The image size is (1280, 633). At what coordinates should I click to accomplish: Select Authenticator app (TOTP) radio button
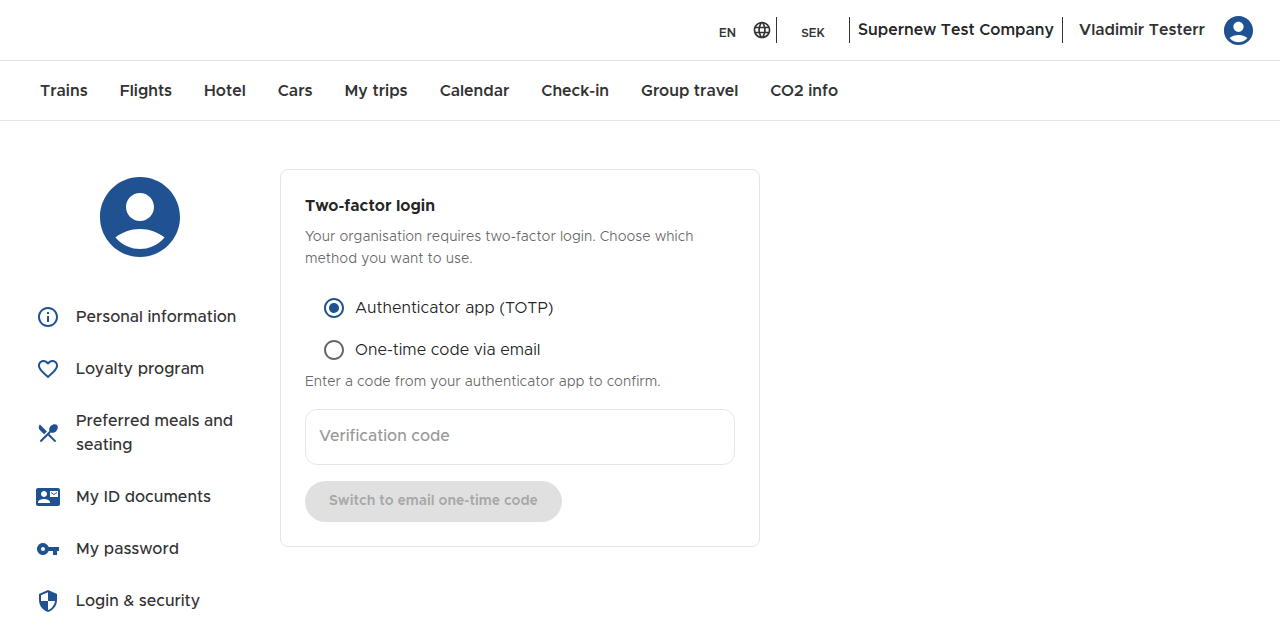(x=334, y=308)
